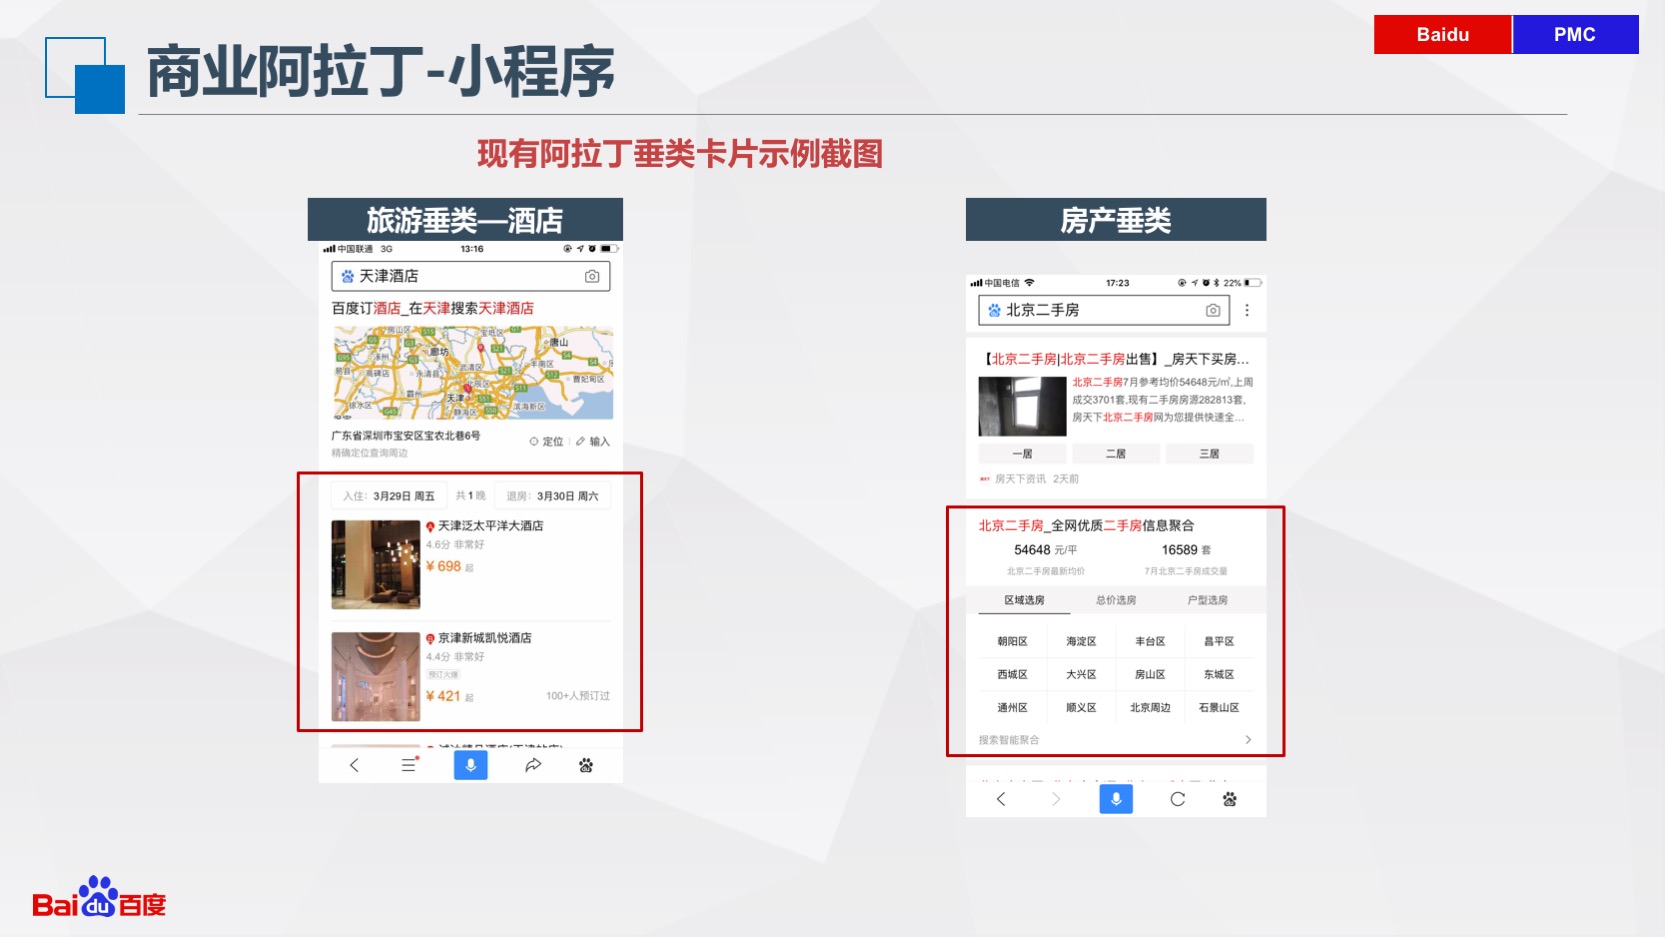Open 京津新城凯悦酒店 hotel name
This screenshot has height=937, width=1665.
[485, 638]
